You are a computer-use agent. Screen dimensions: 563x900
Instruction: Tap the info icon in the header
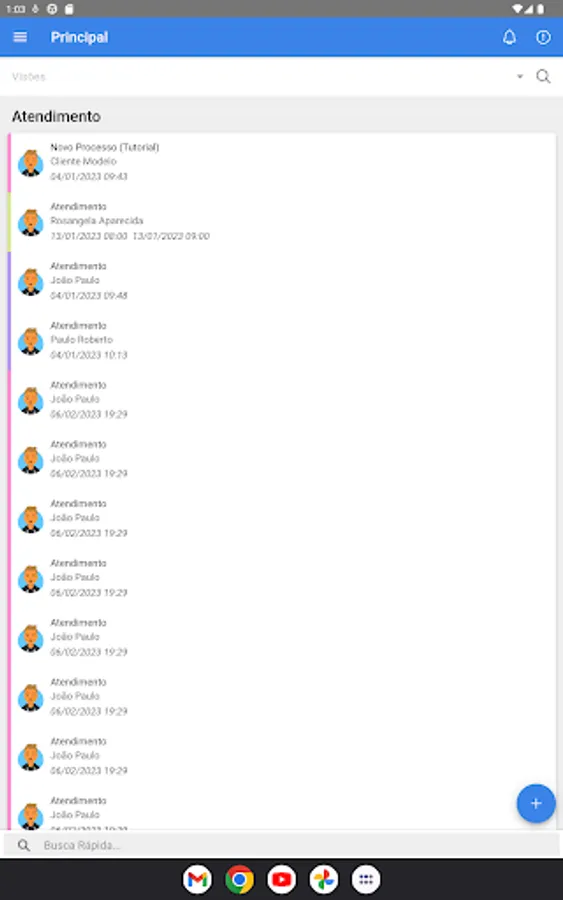click(x=543, y=37)
